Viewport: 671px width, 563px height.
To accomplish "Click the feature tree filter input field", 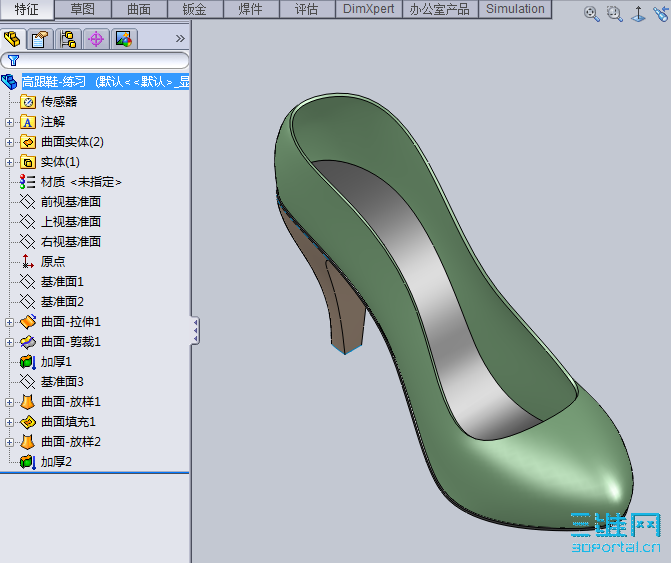I will point(100,60).
